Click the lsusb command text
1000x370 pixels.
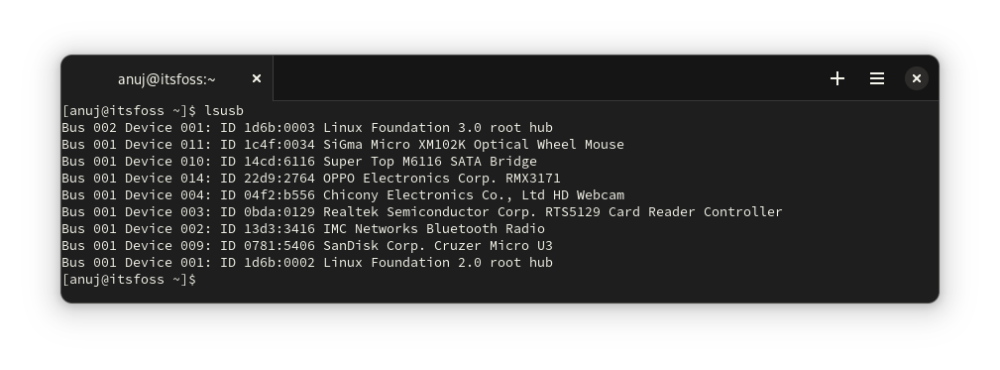224,111
